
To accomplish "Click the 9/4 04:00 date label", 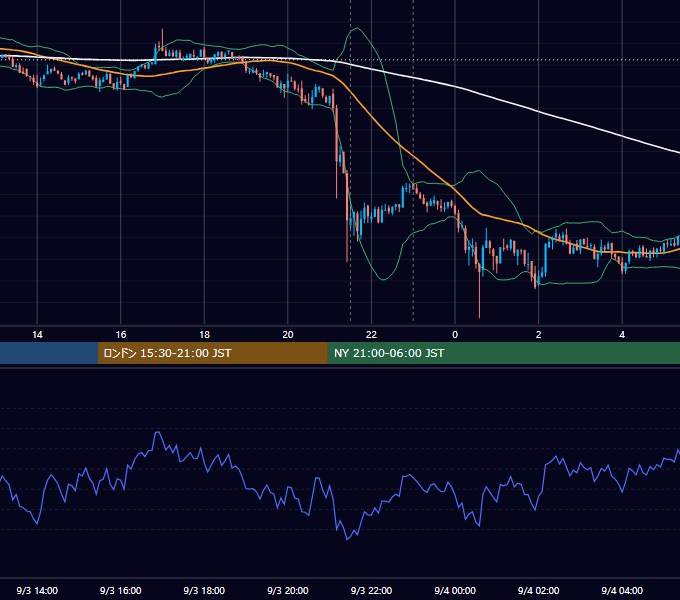I will click(622, 590).
